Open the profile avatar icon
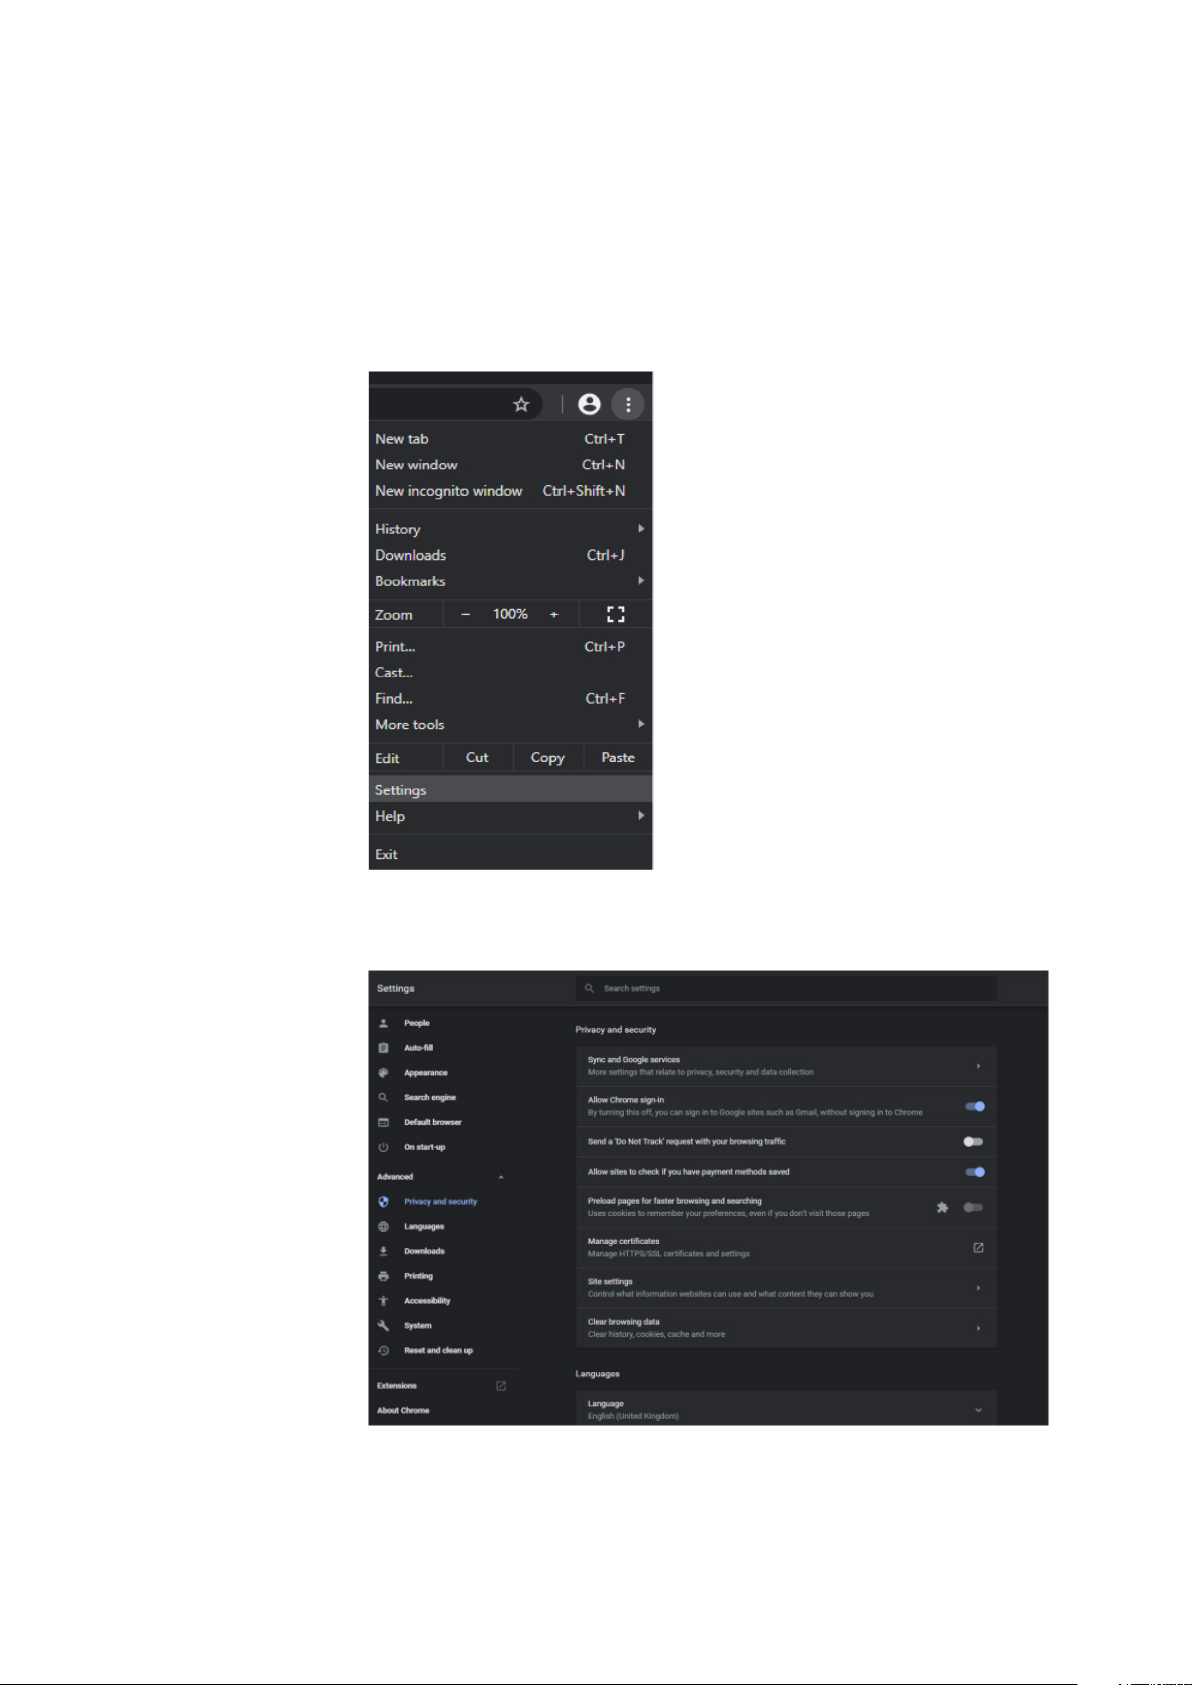Viewport: 1192px width, 1685px height. [x=589, y=404]
